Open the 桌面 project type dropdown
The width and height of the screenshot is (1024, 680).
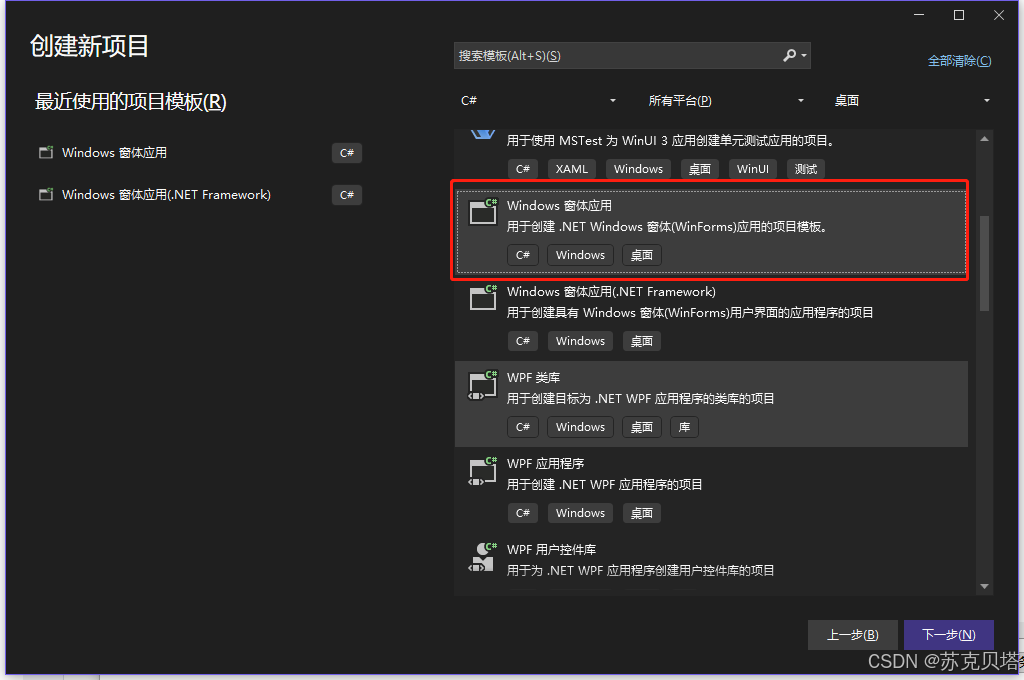tap(912, 101)
